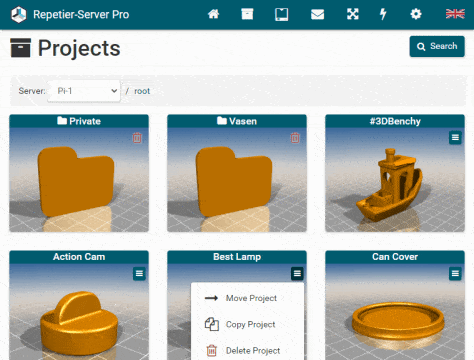Choose Copy Project from the menu

coord(248,324)
